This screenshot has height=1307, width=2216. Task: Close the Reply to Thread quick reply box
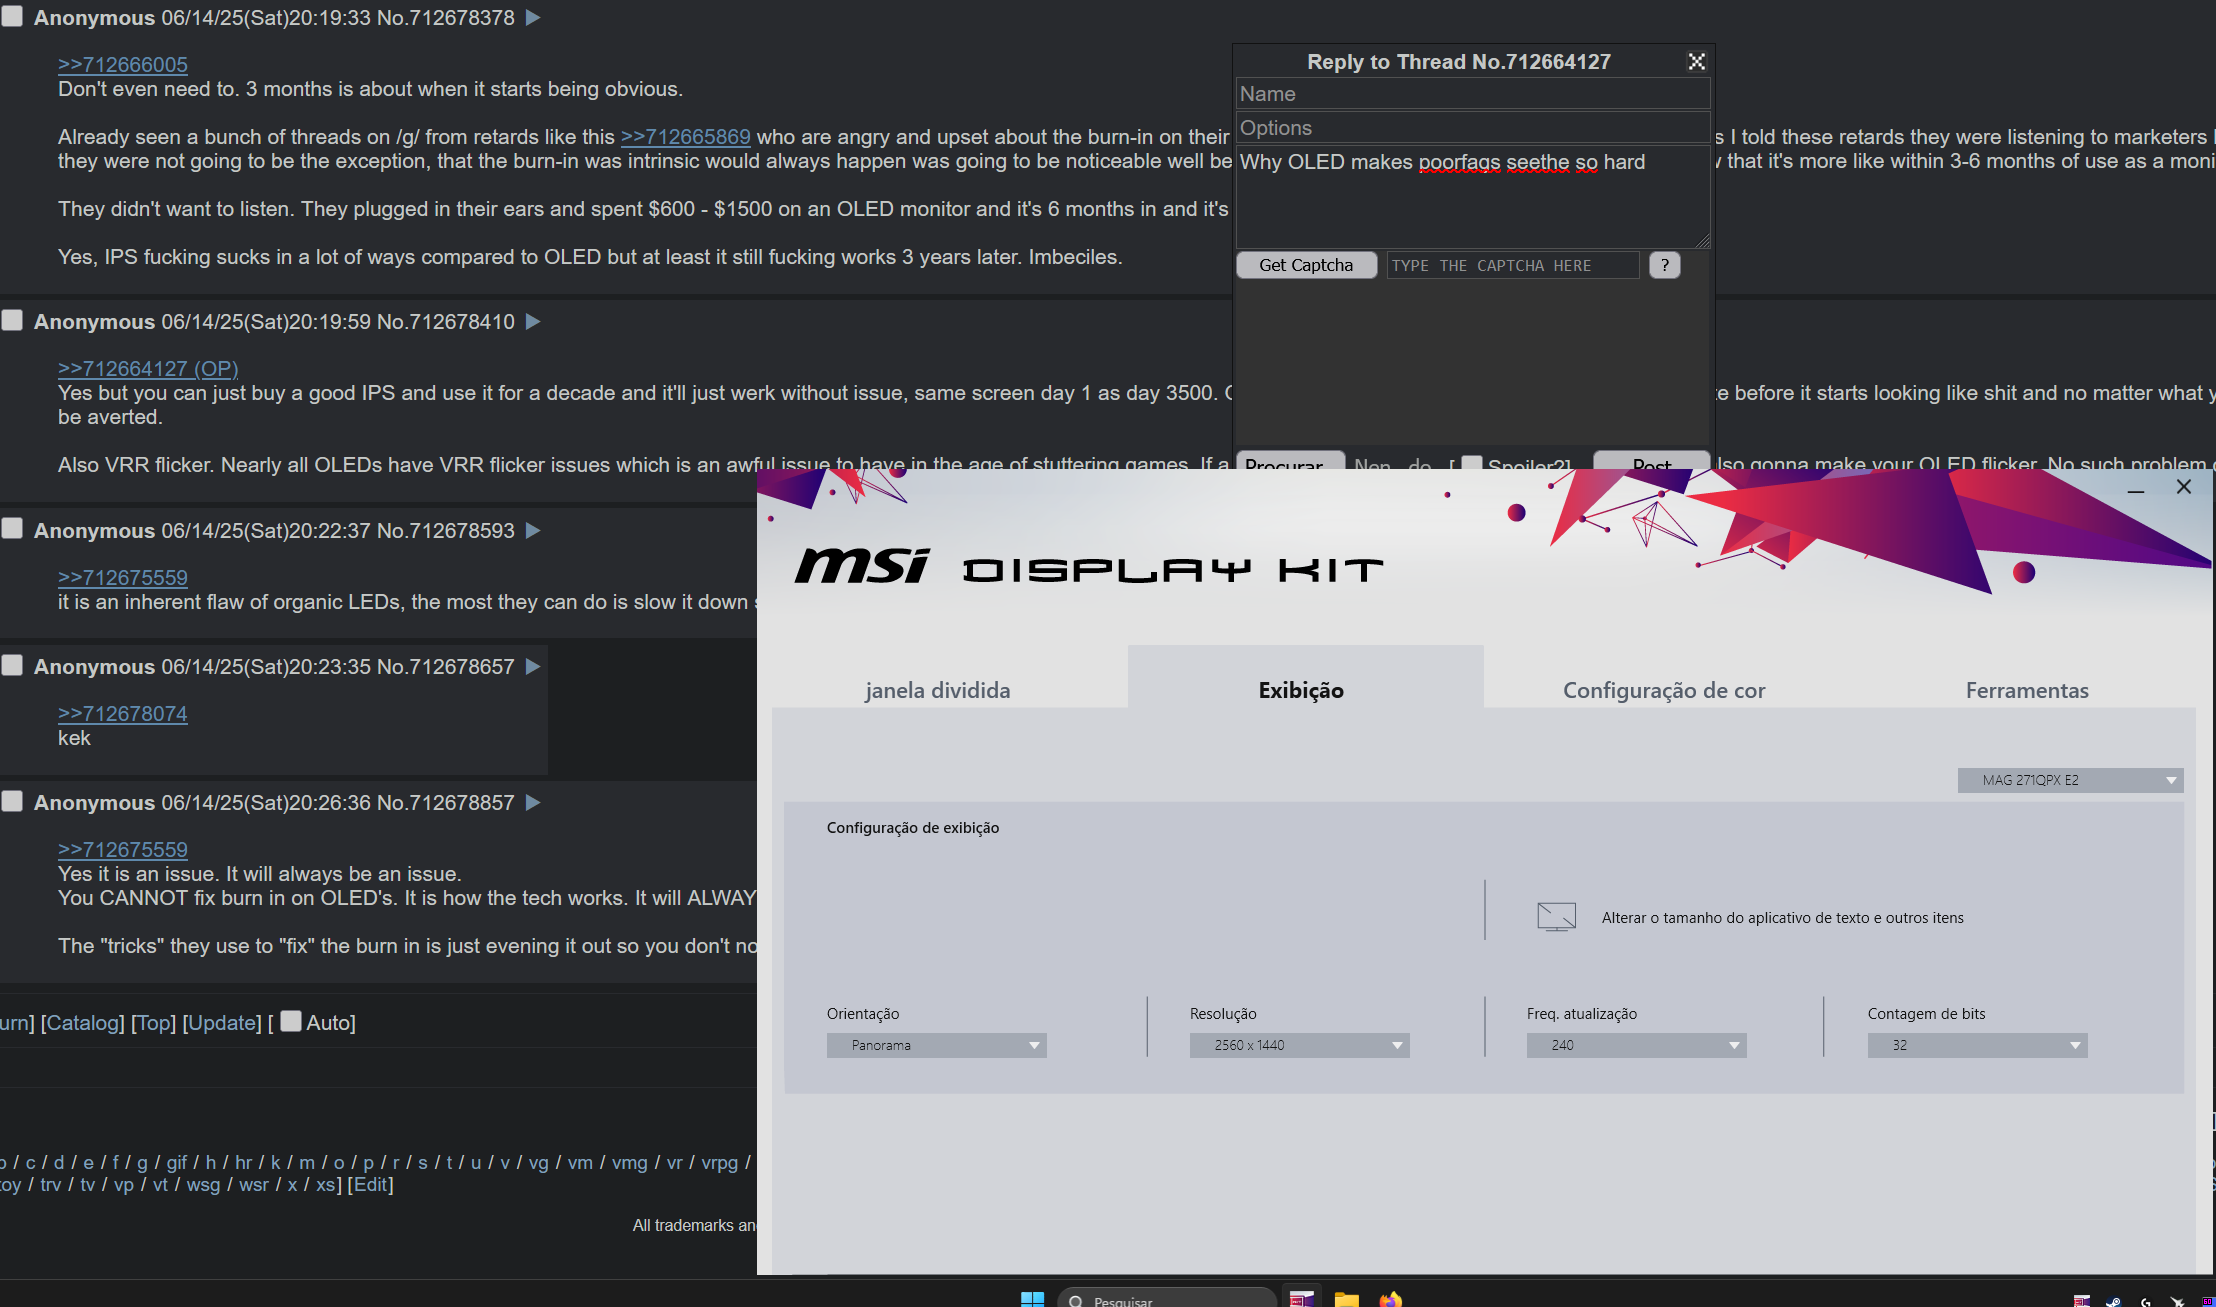[1696, 62]
